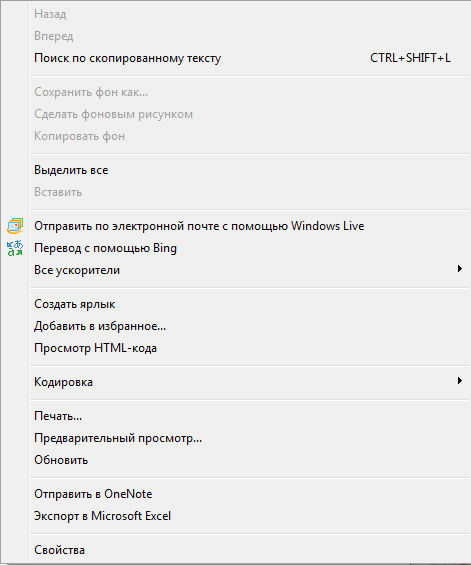Select Печать from the menu
The width and height of the screenshot is (471, 565).
click(x=249, y=416)
